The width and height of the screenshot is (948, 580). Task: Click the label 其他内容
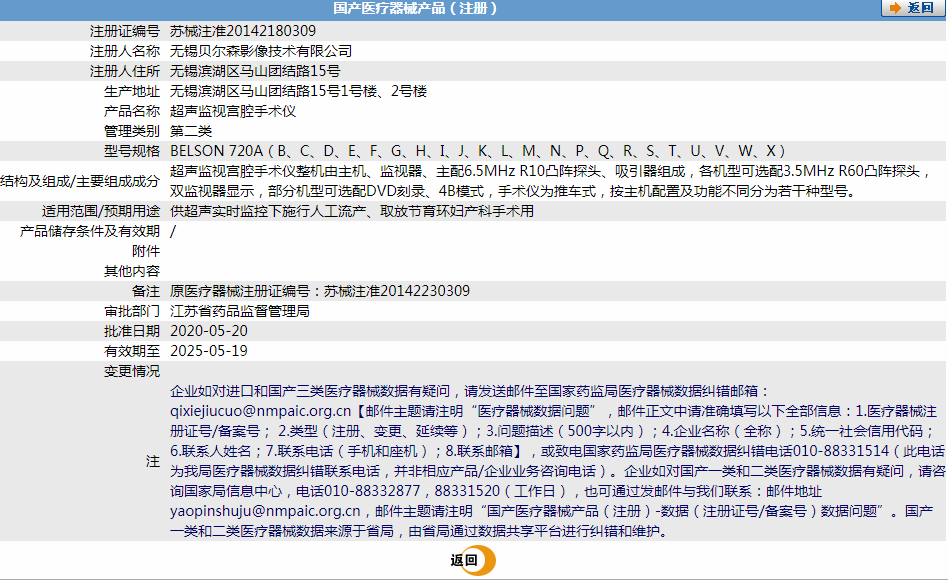pyautogui.click(x=132, y=271)
